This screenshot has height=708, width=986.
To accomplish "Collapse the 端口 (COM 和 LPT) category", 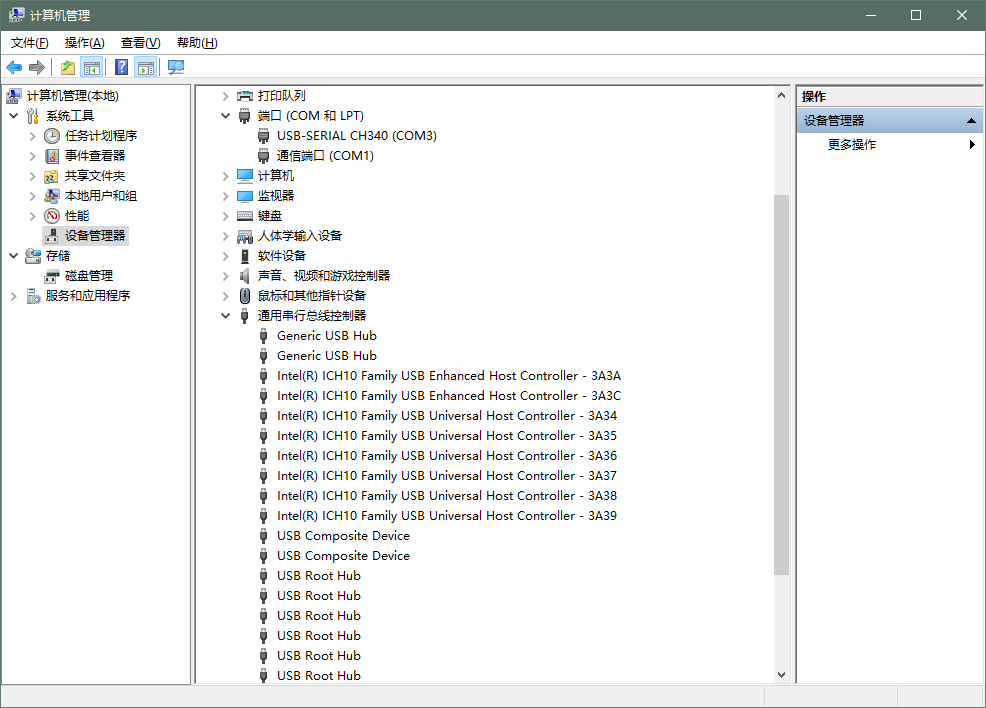I will point(225,116).
